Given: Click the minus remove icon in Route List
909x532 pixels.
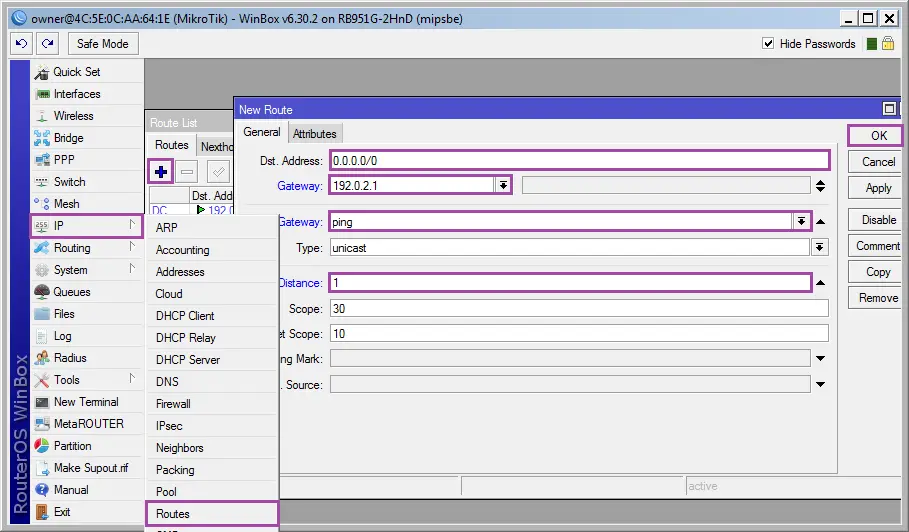Looking at the screenshot, I should [x=187, y=172].
